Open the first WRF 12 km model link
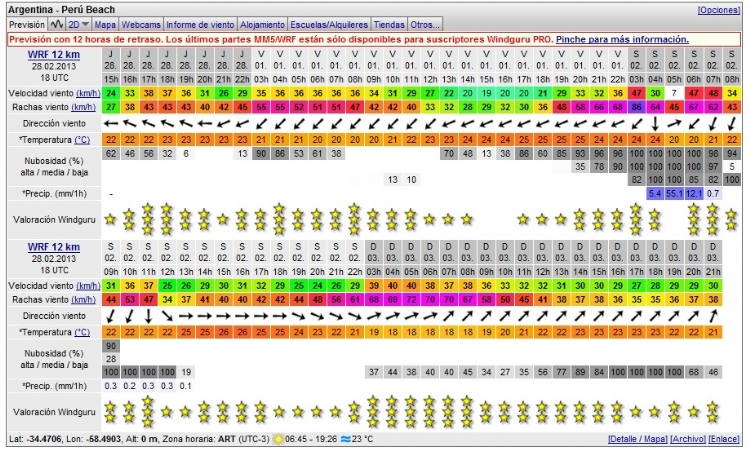 click(x=54, y=55)
